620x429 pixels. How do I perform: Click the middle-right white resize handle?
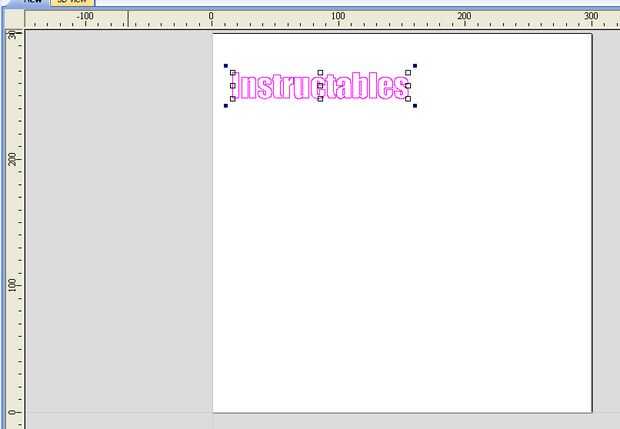coord(408,85)
